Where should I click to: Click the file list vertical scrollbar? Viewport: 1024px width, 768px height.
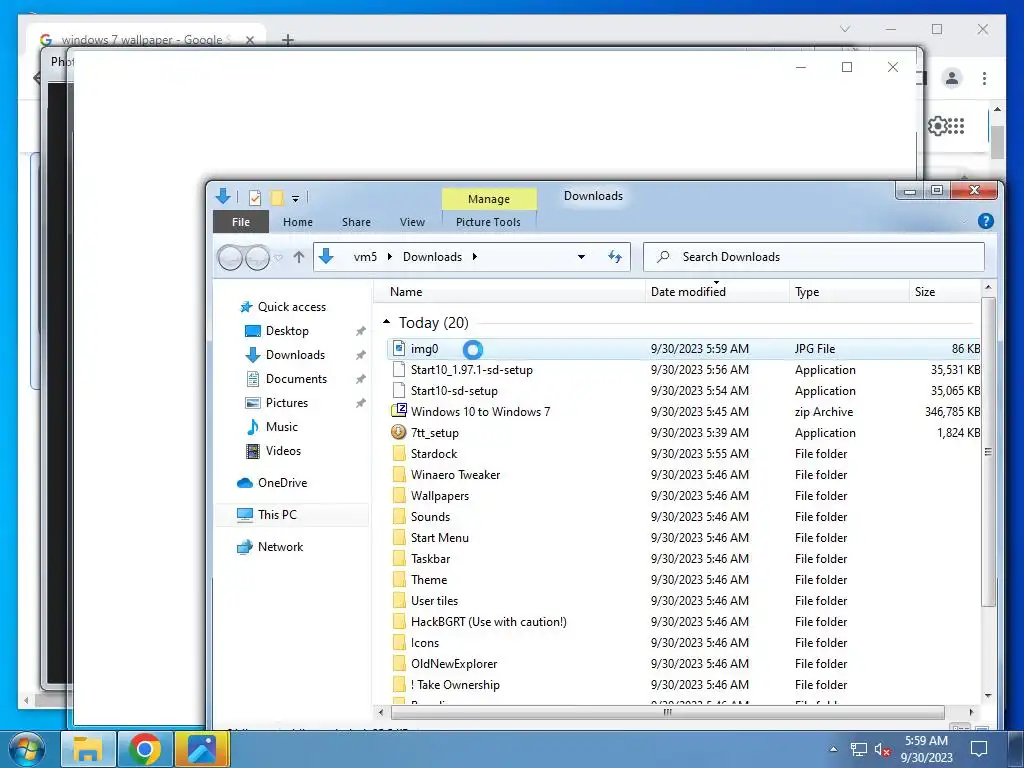pyautogui.click(x=988, y=451)
